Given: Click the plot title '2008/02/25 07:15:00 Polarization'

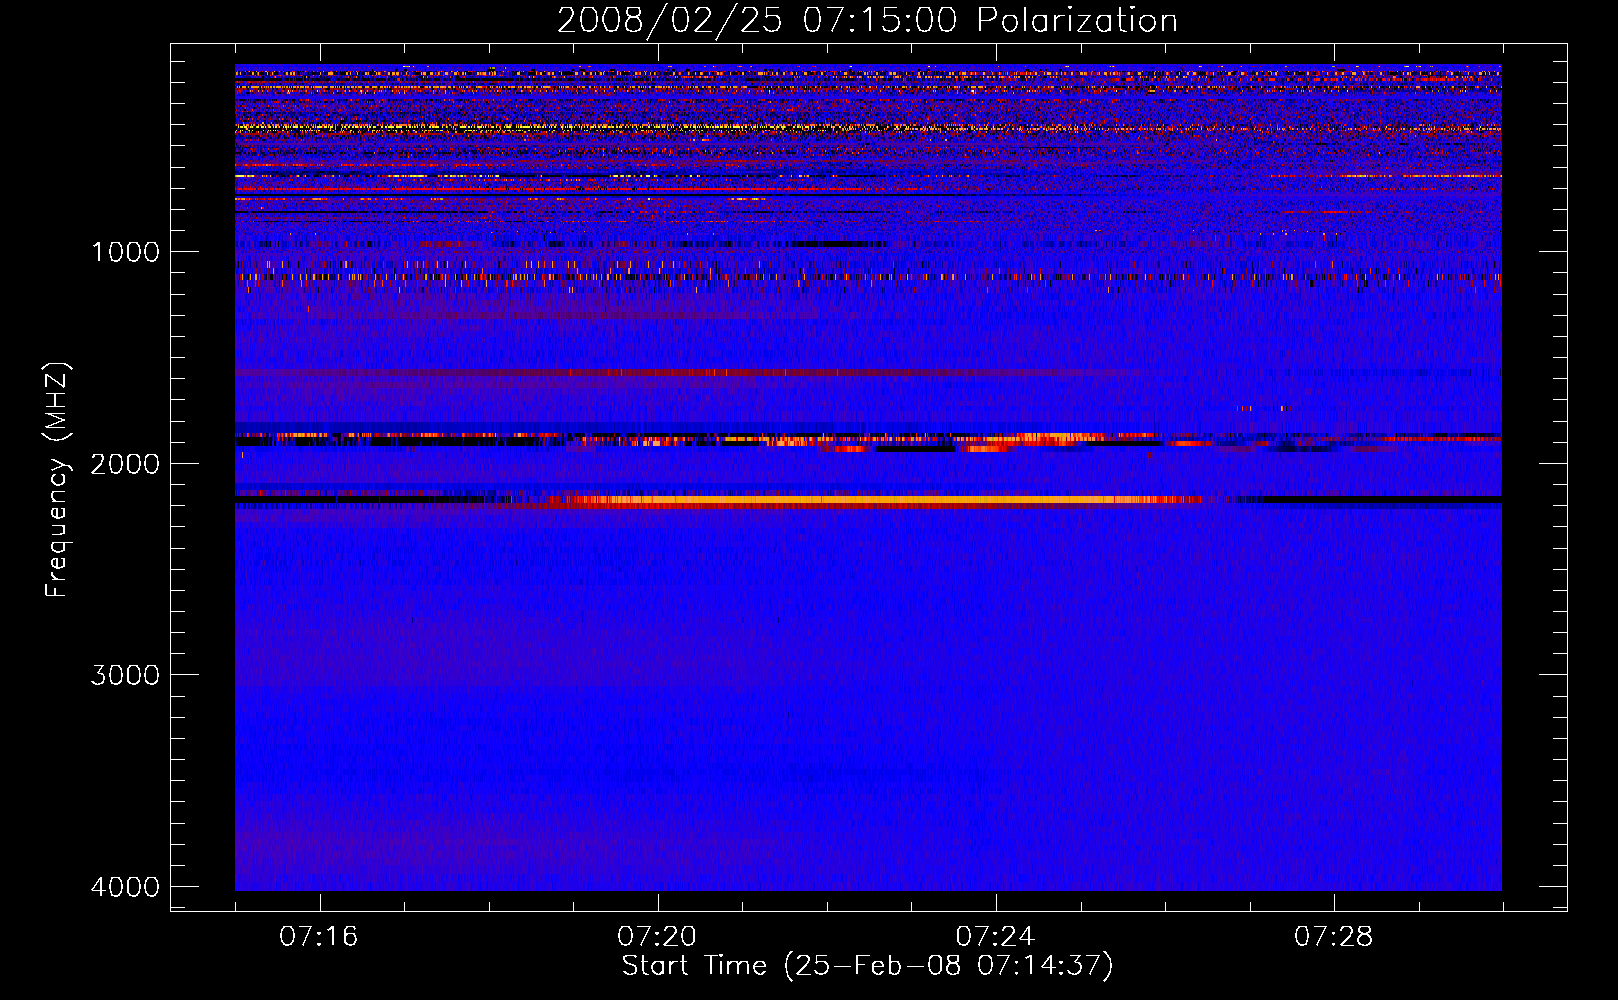Looking at the screenshot, I should [867, 20].
